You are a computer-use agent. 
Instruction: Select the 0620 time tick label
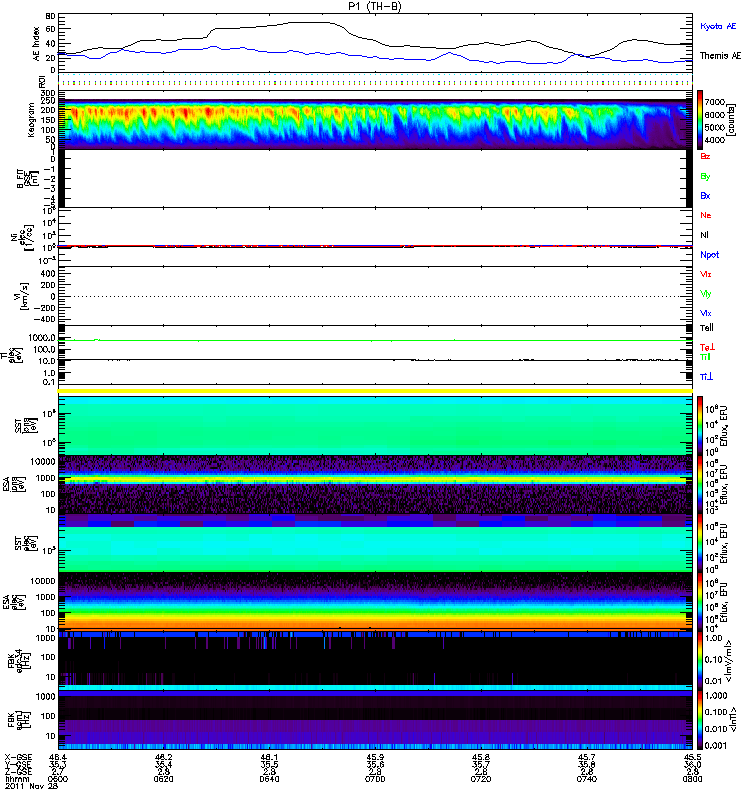pos(163,779)
